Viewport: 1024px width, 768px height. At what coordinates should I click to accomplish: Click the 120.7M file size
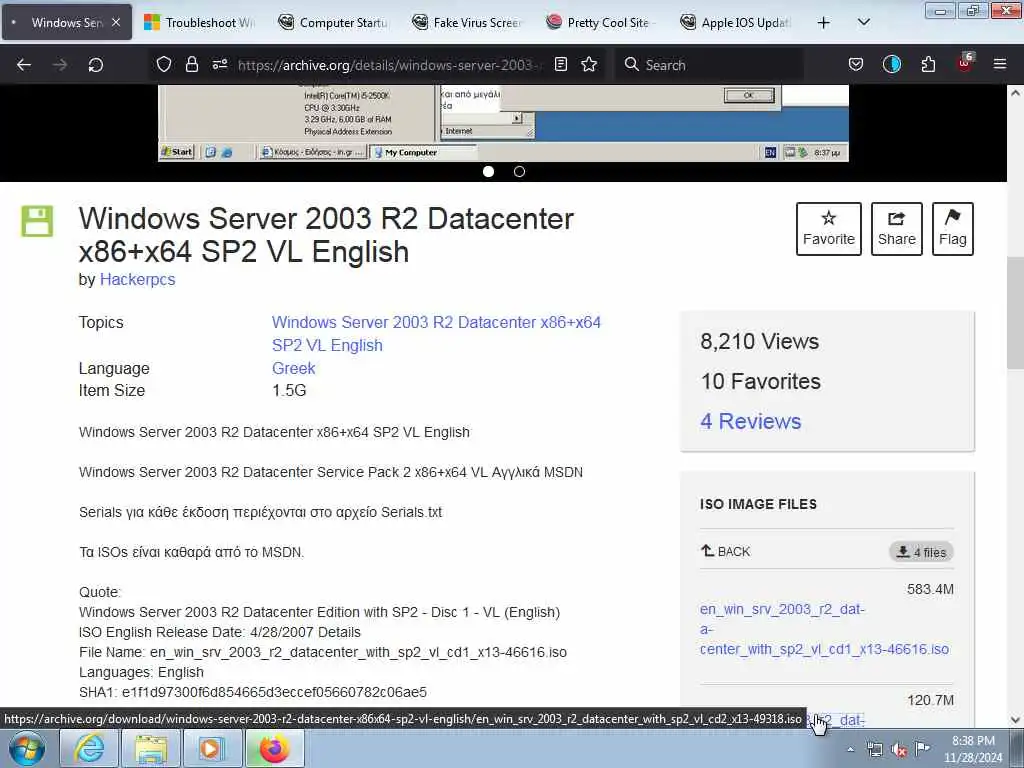pyautogui.click(x=930, y=700)
